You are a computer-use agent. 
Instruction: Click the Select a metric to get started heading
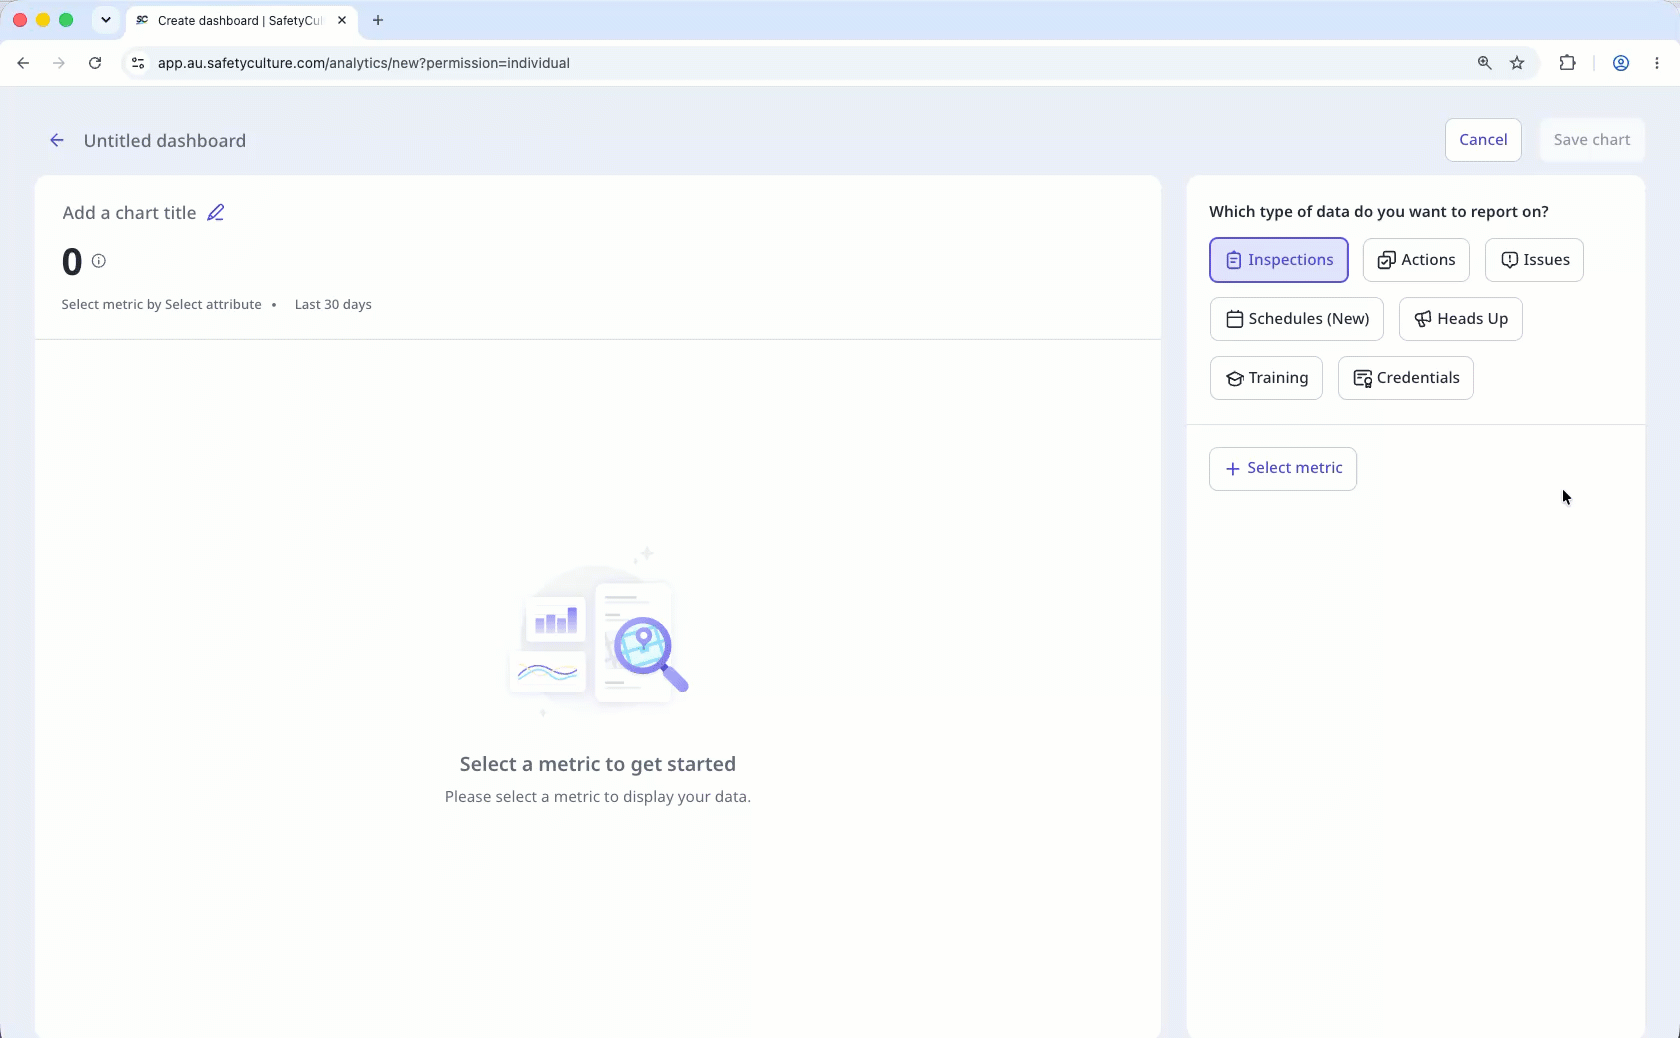pos(598,764)
